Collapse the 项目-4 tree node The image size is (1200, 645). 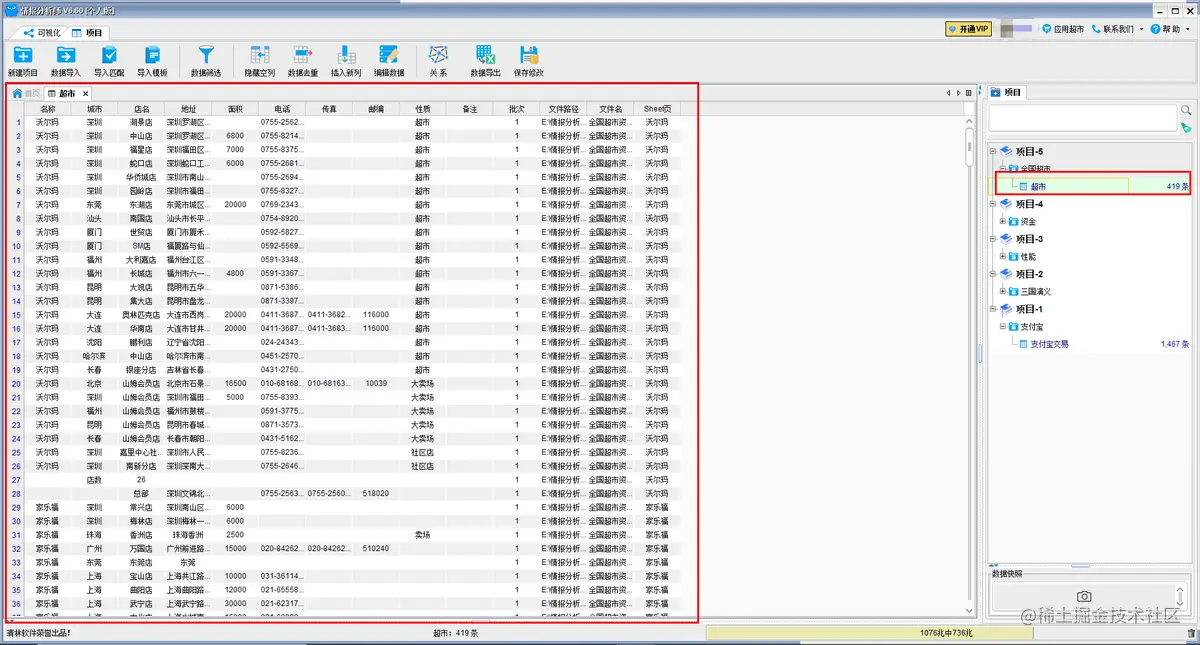(x=993, y=204)
